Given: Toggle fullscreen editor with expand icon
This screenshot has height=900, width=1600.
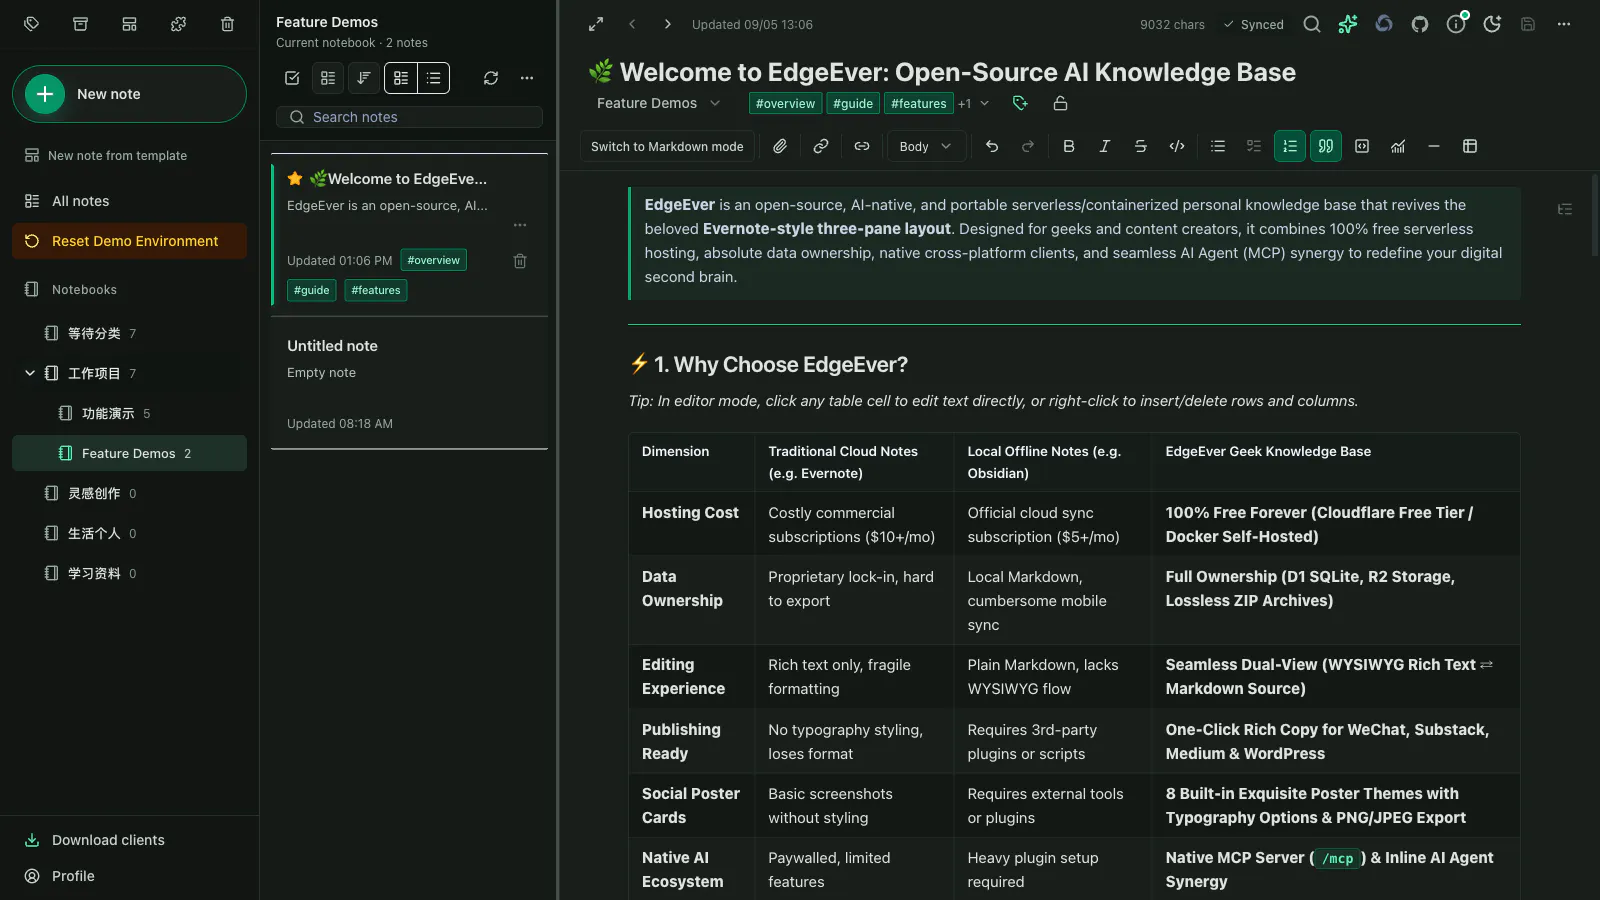Looking at the screenshot, I should (x=596, y=24).
